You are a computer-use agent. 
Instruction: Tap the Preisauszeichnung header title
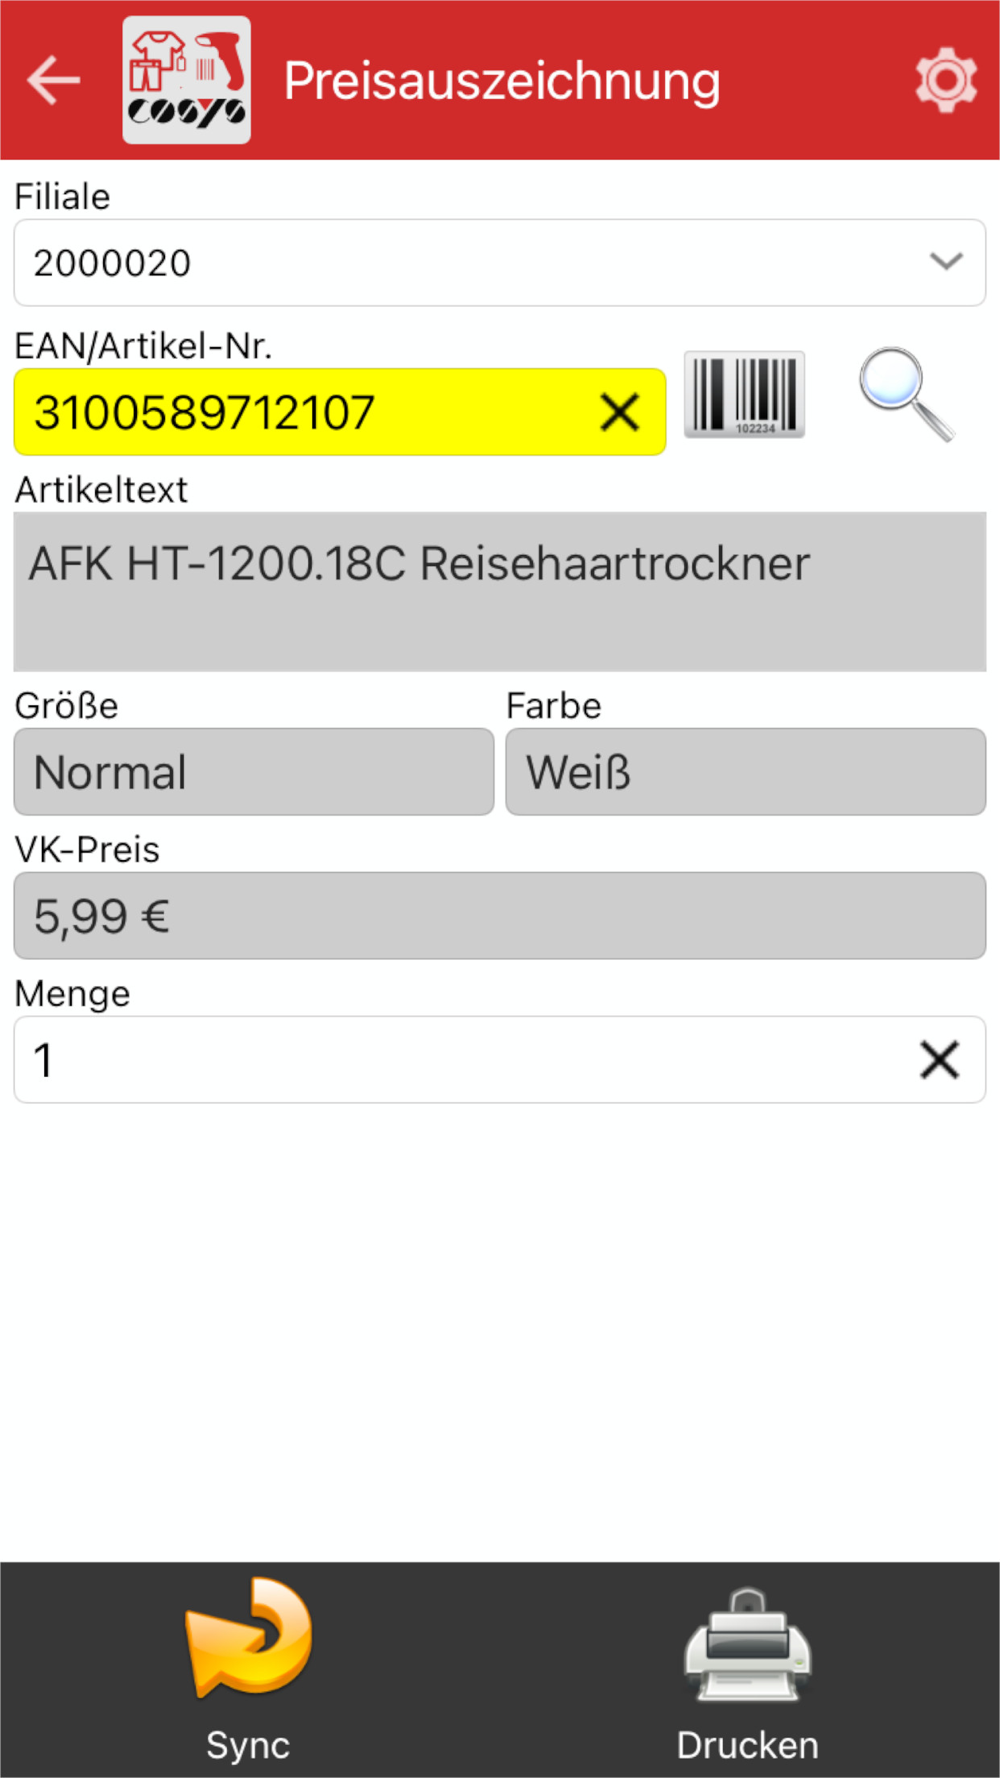[502, 81]
